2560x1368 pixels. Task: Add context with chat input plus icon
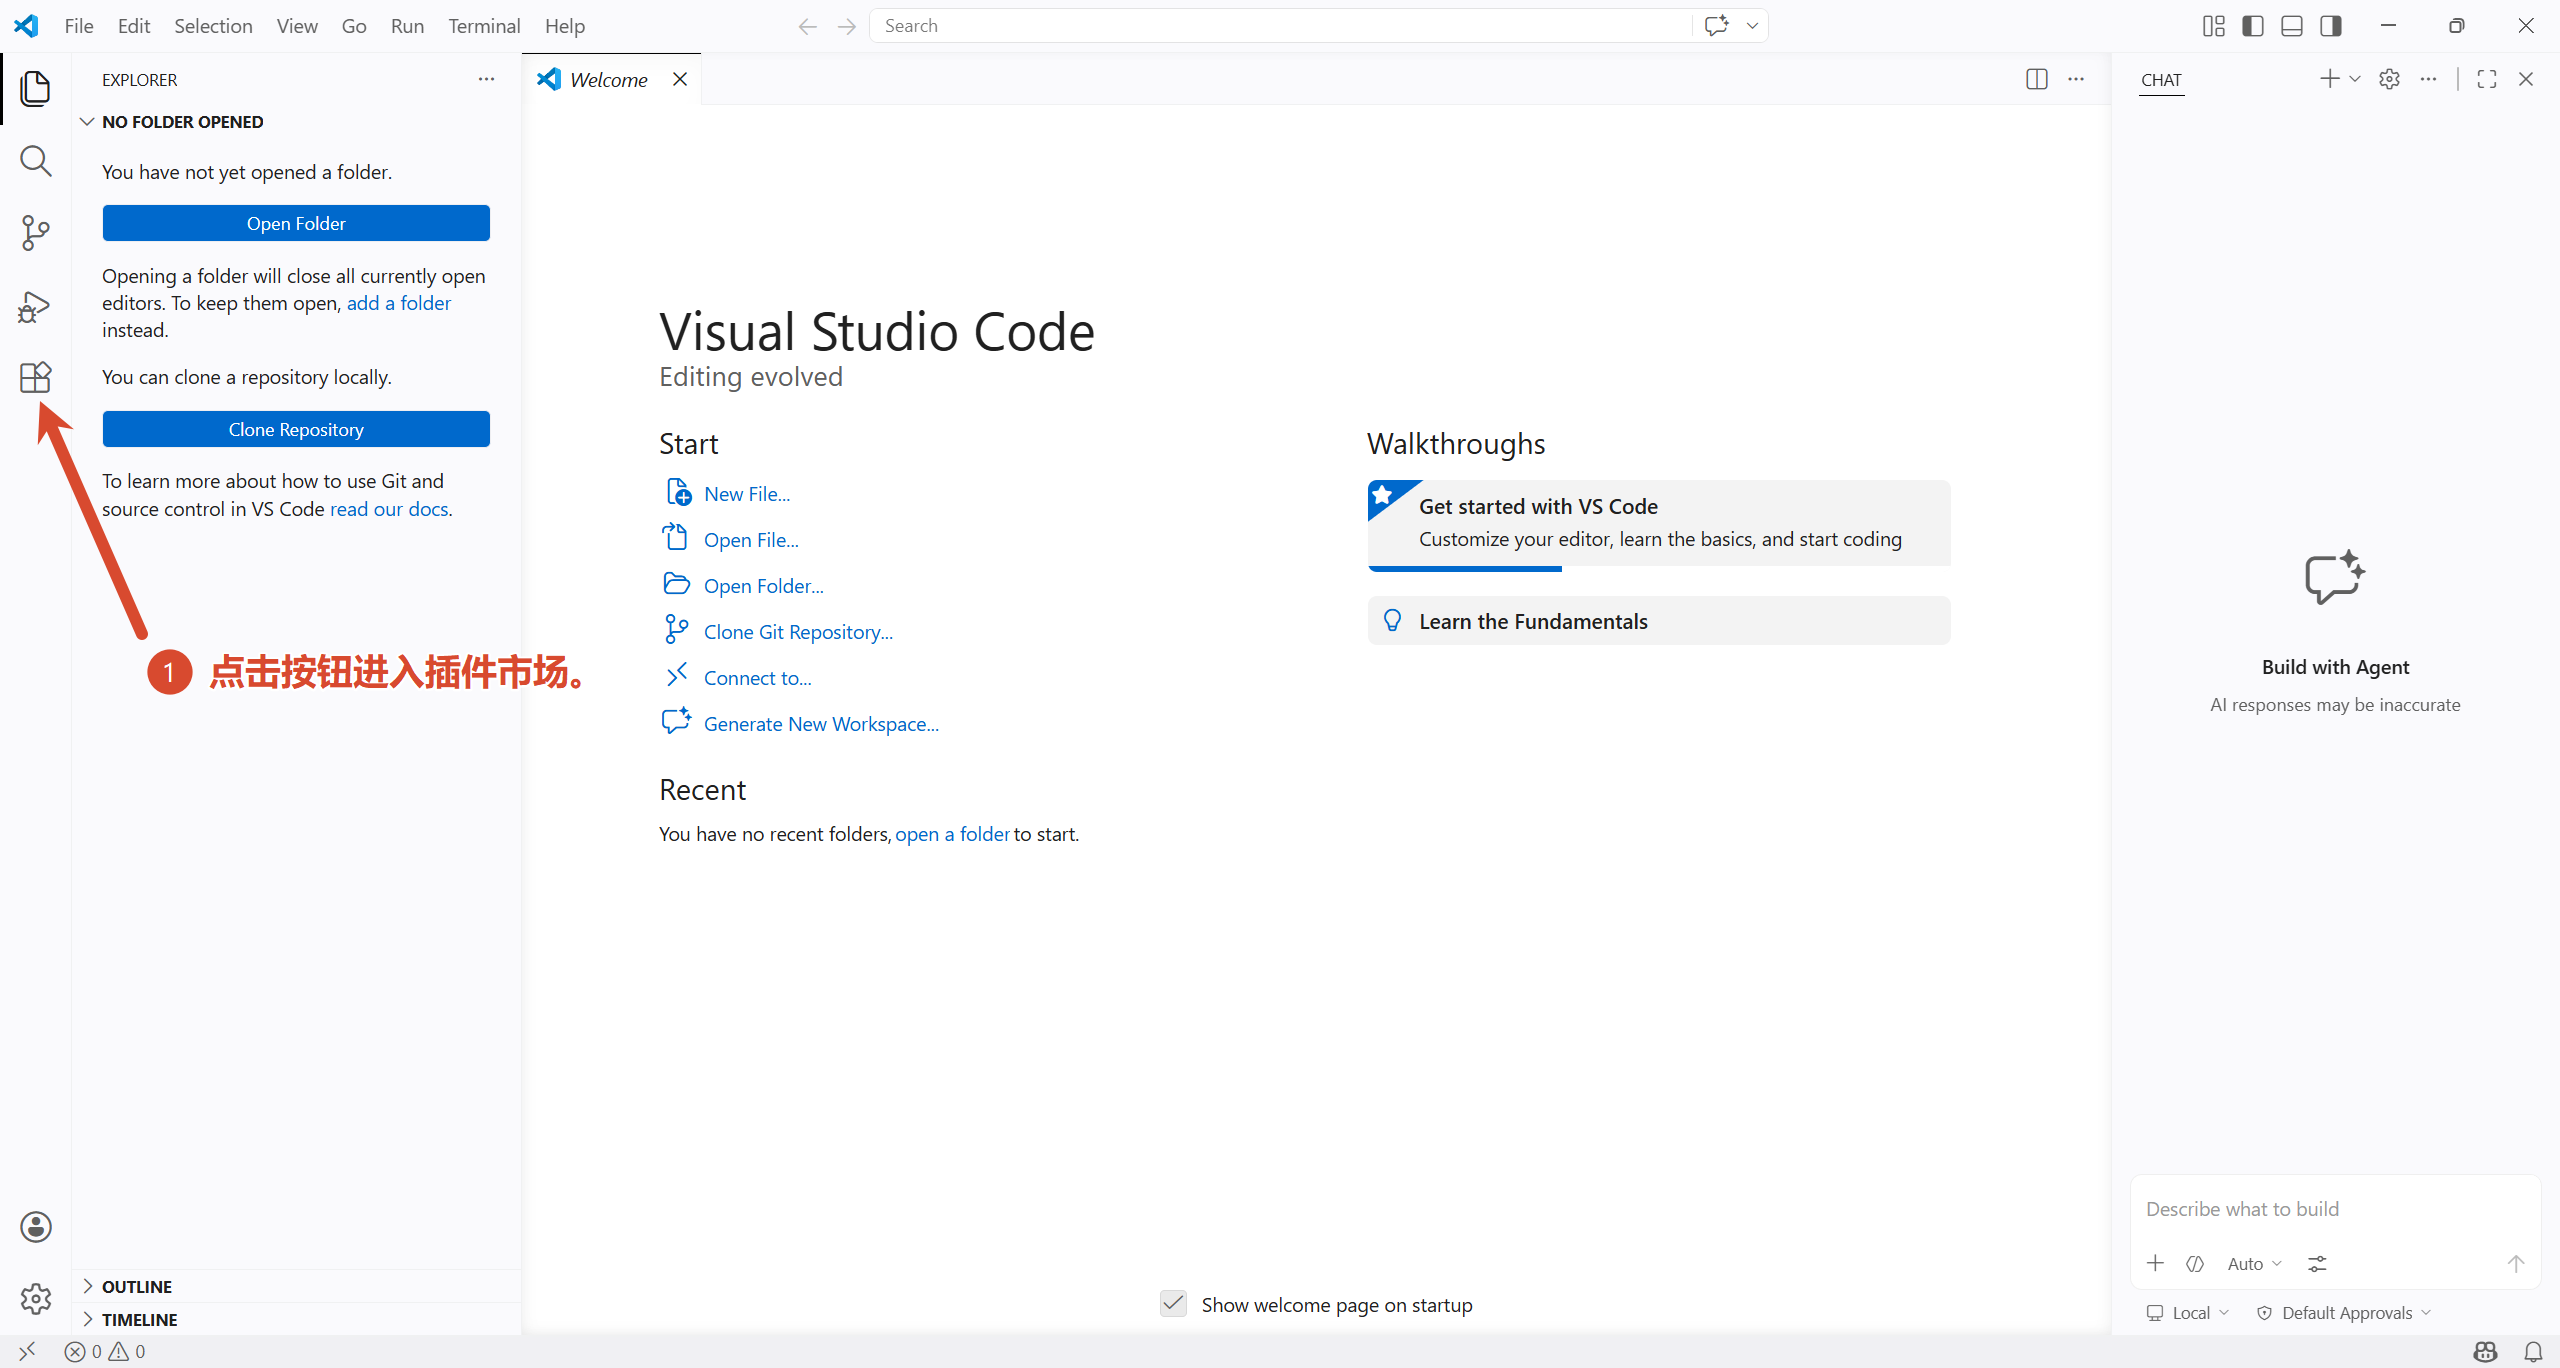tap(2155, 1263)
